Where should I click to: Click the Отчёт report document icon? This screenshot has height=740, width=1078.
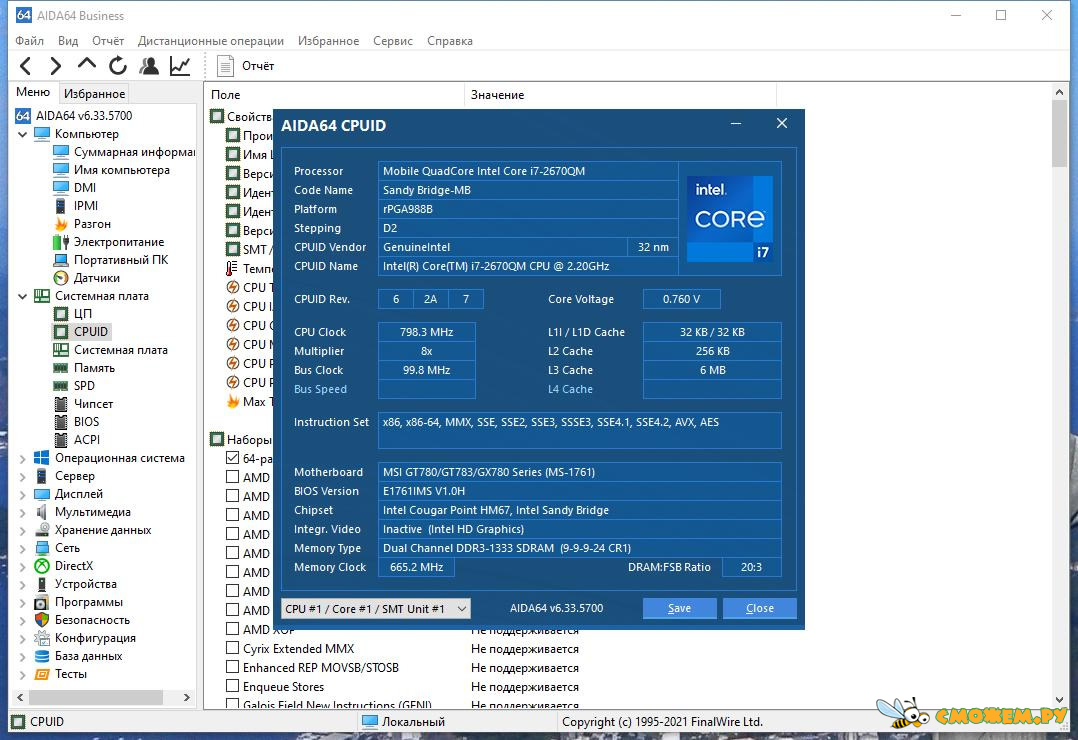point(225,66)
